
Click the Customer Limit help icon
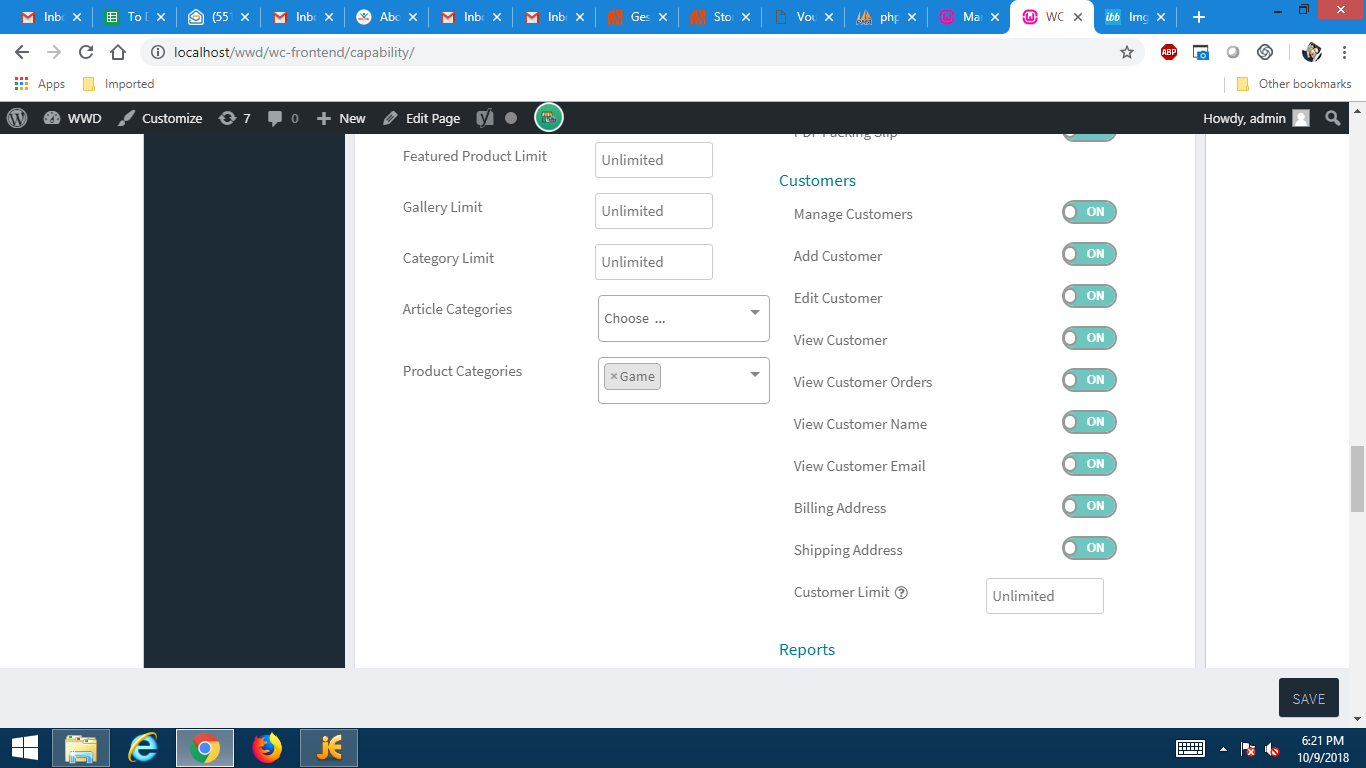pyautogui.click(x=901, y=592)
